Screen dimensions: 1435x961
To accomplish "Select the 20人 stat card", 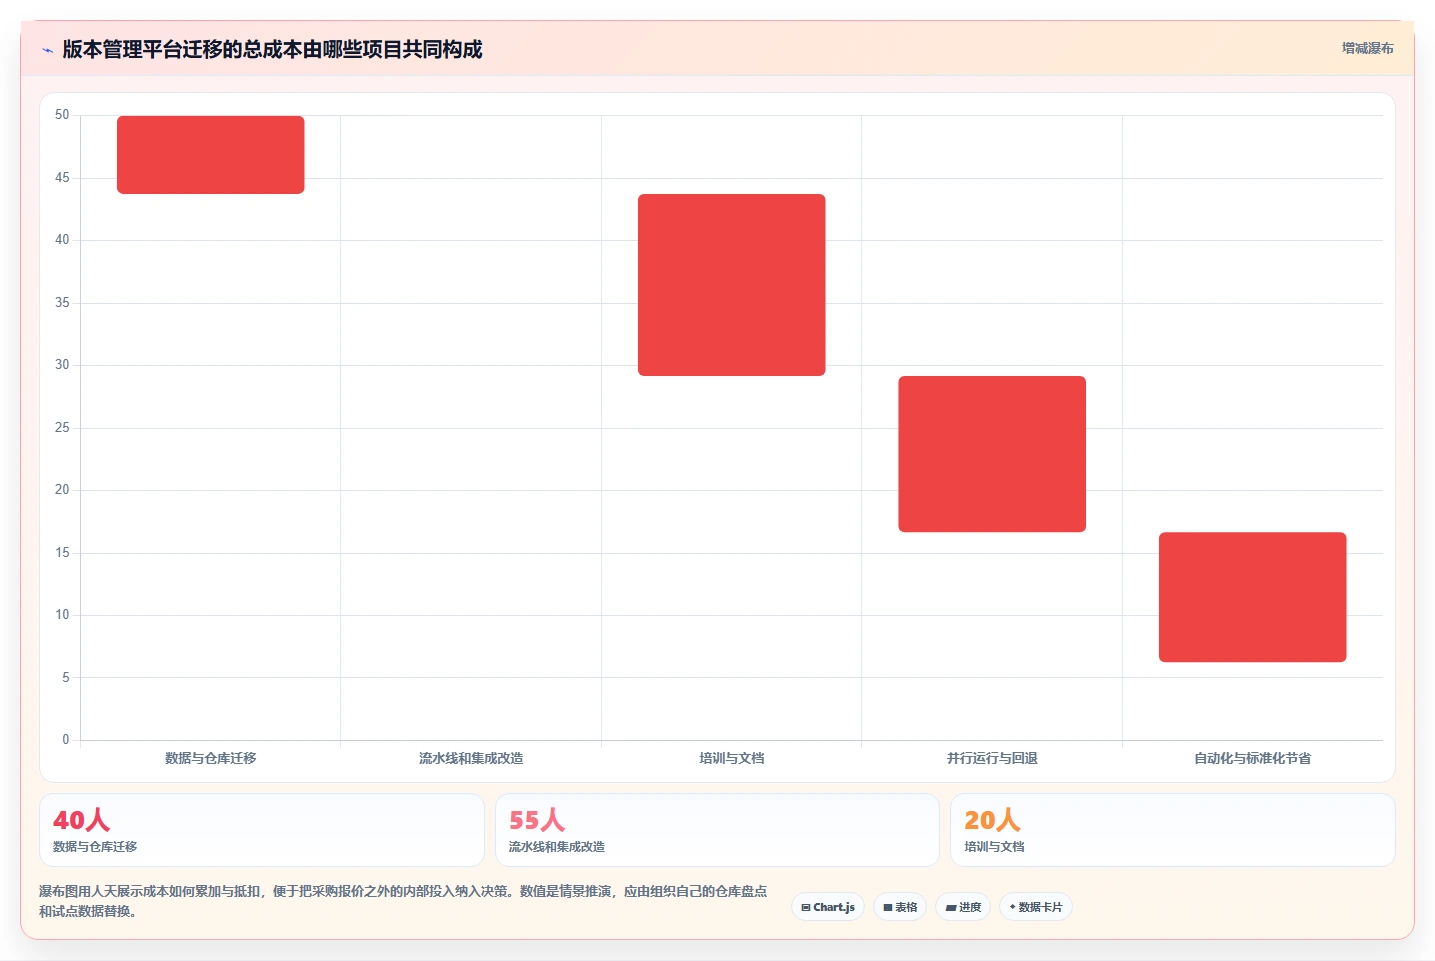I will [x=1172, y=830].
